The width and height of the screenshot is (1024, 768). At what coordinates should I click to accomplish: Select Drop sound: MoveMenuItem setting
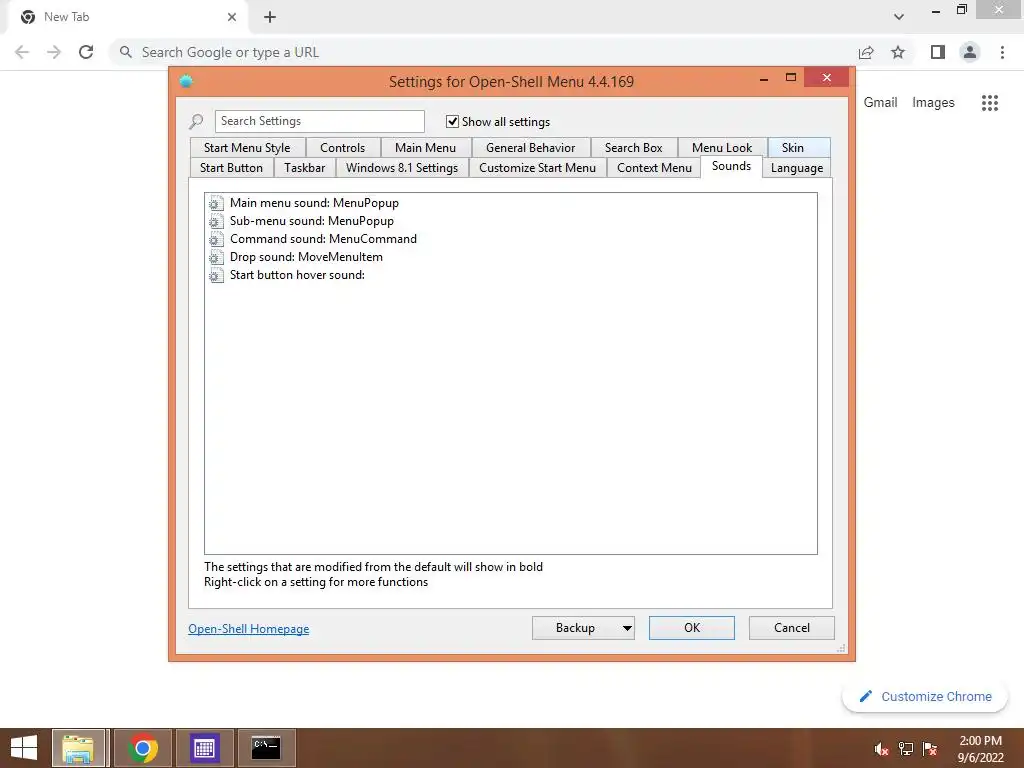click(306, 257)
